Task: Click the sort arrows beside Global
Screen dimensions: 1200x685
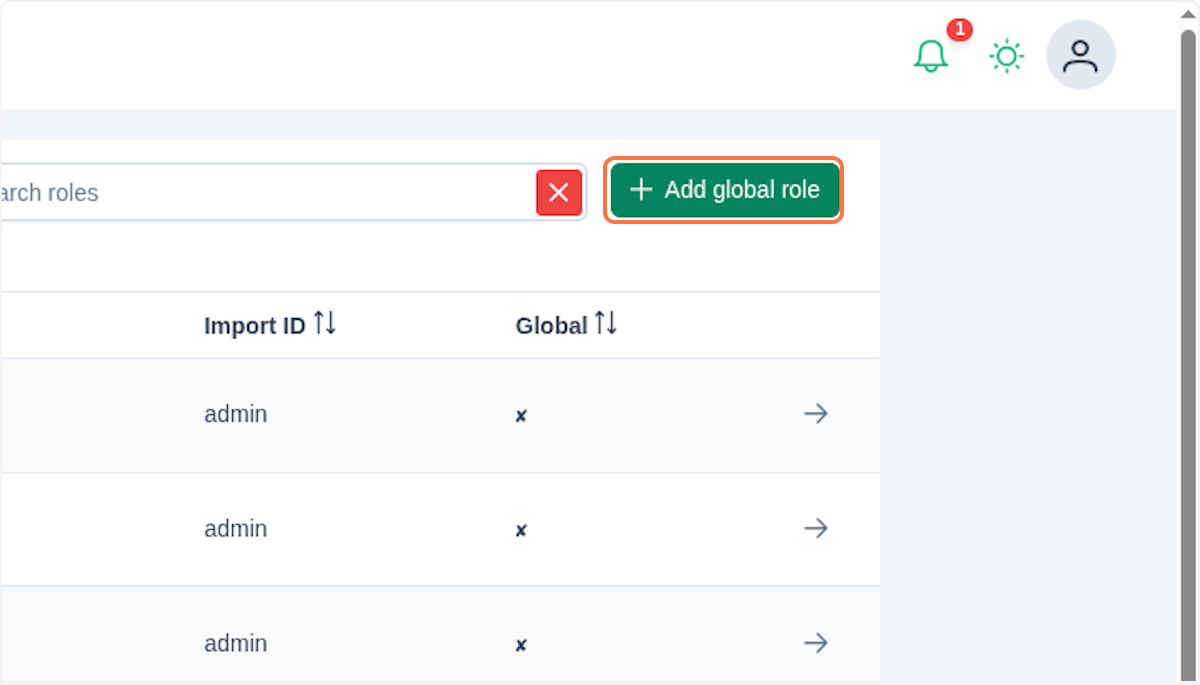Action: (x=606, y=323)
